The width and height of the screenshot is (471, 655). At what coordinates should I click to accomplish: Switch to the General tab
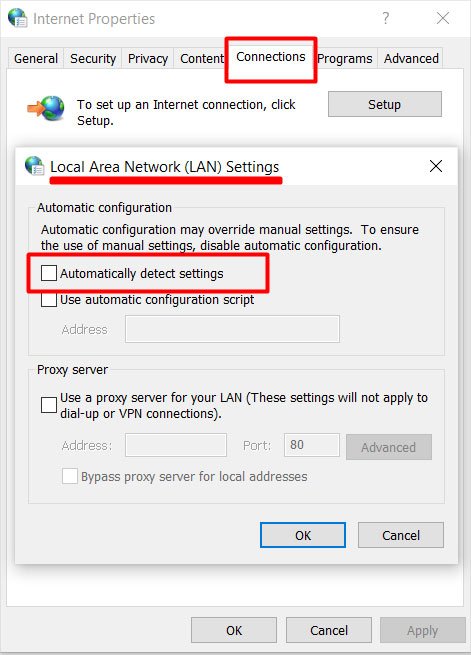click(36, 58)
